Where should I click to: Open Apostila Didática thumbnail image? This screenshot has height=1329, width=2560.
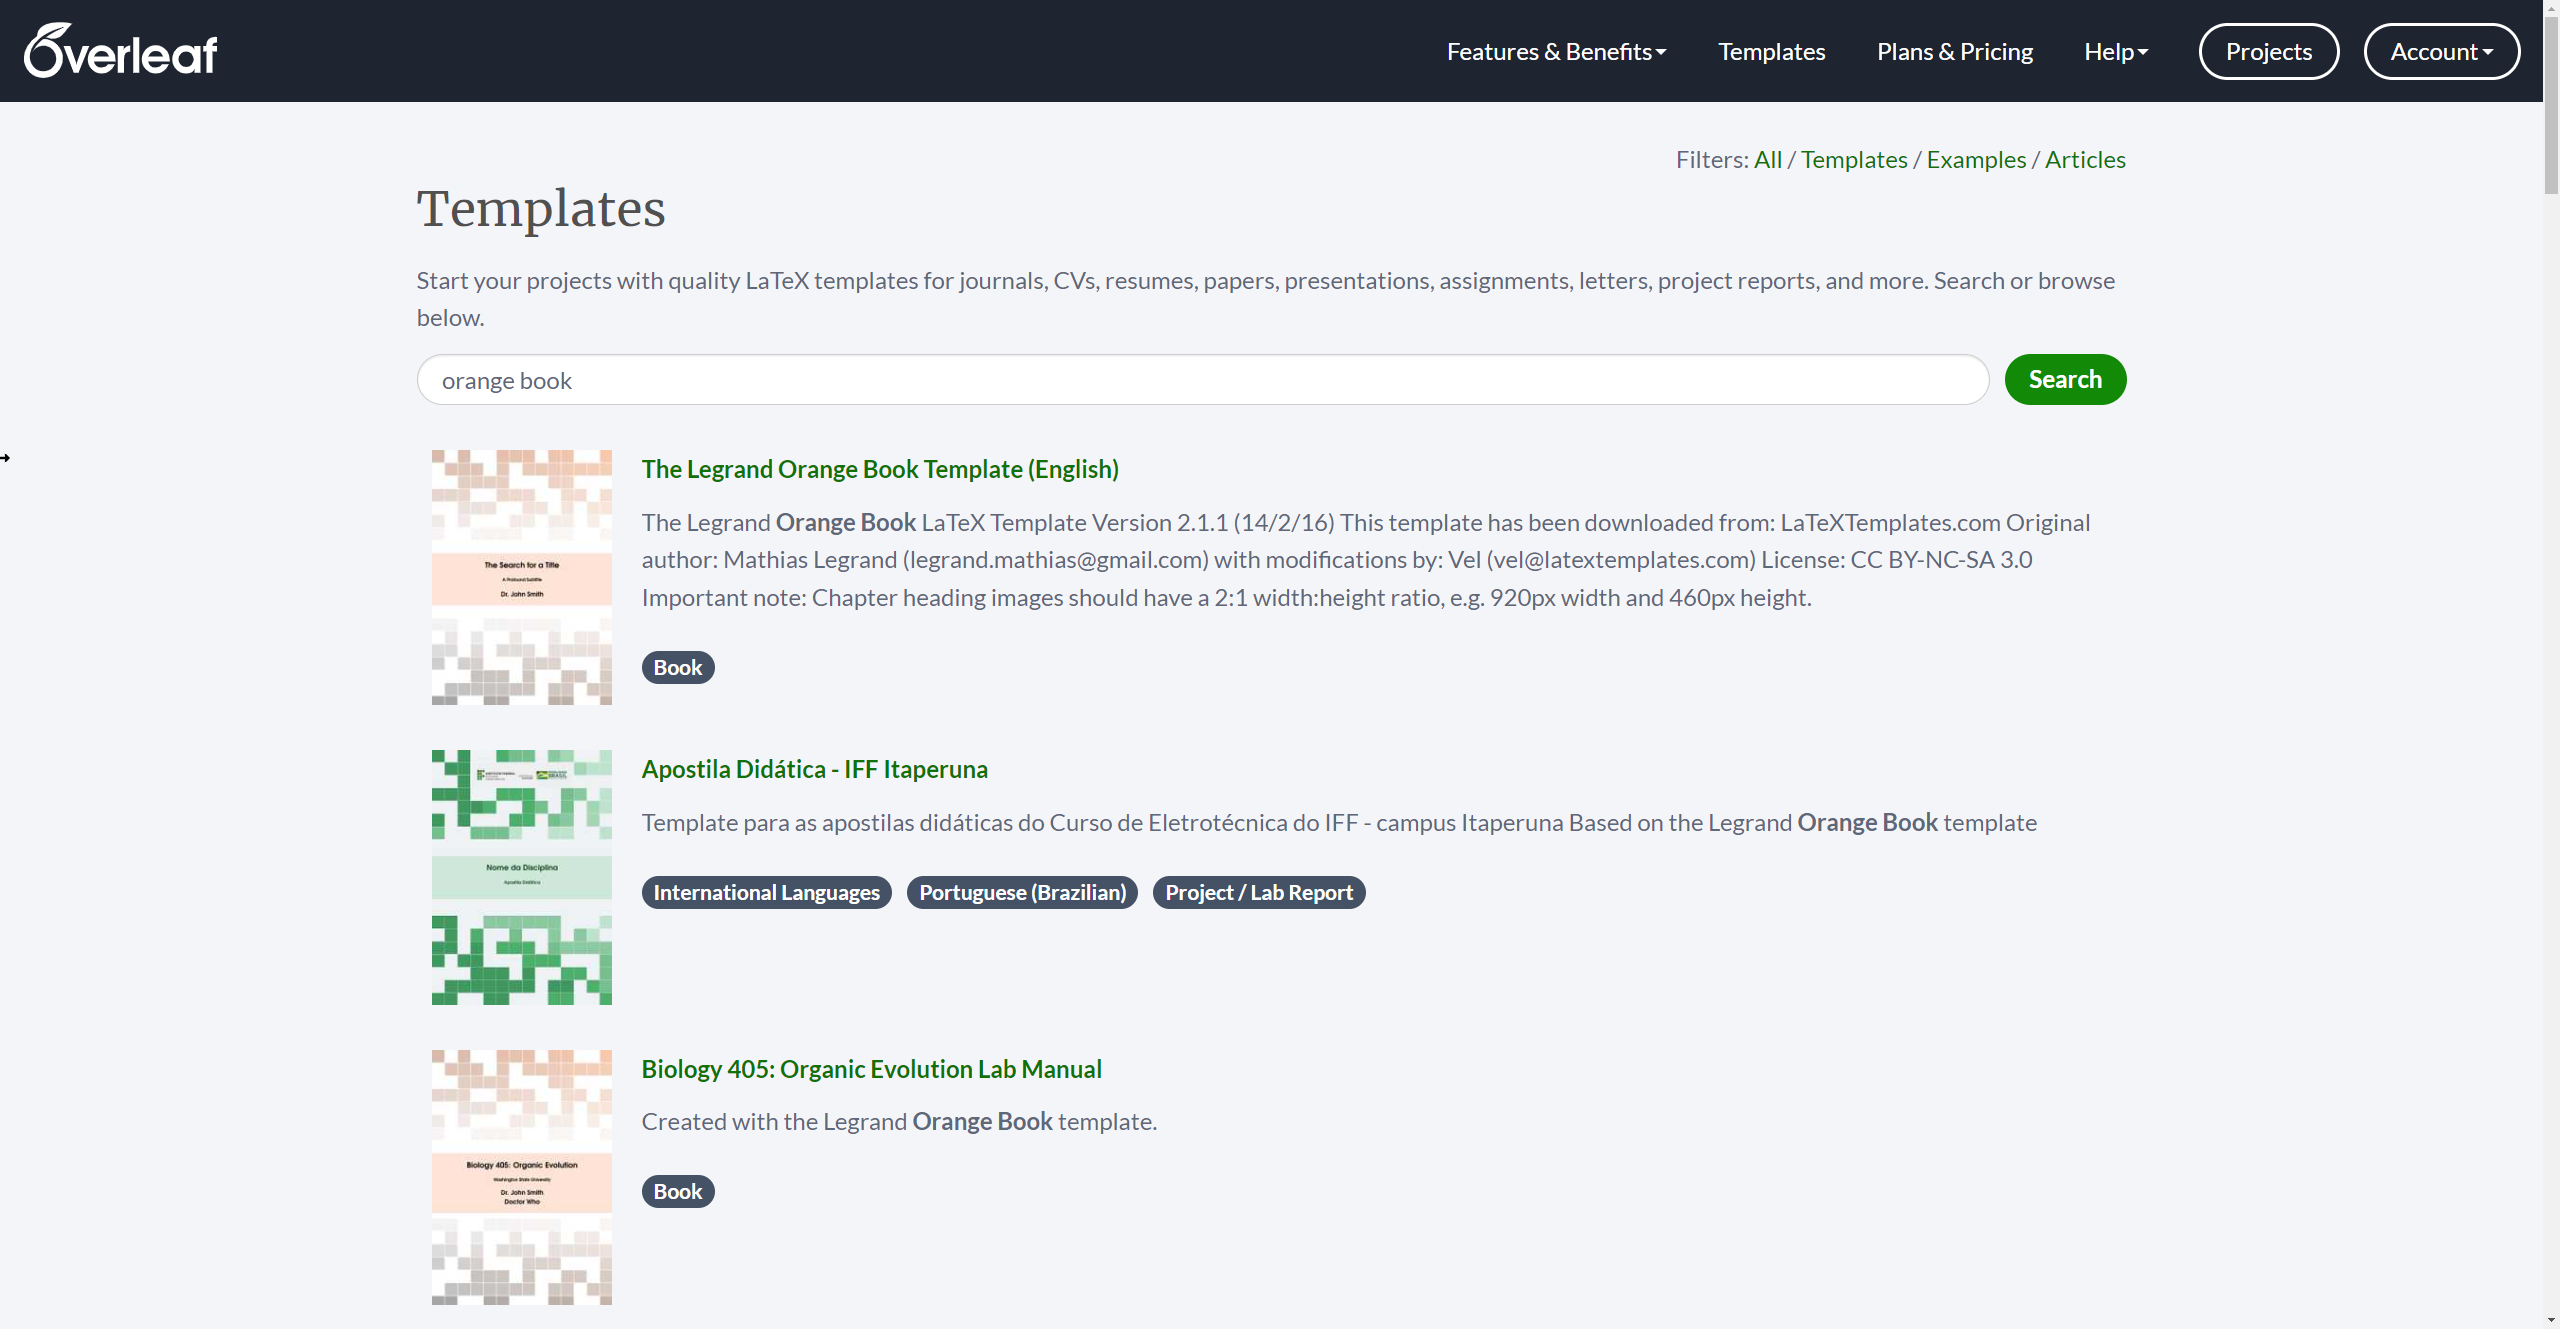tap(522, 877)
